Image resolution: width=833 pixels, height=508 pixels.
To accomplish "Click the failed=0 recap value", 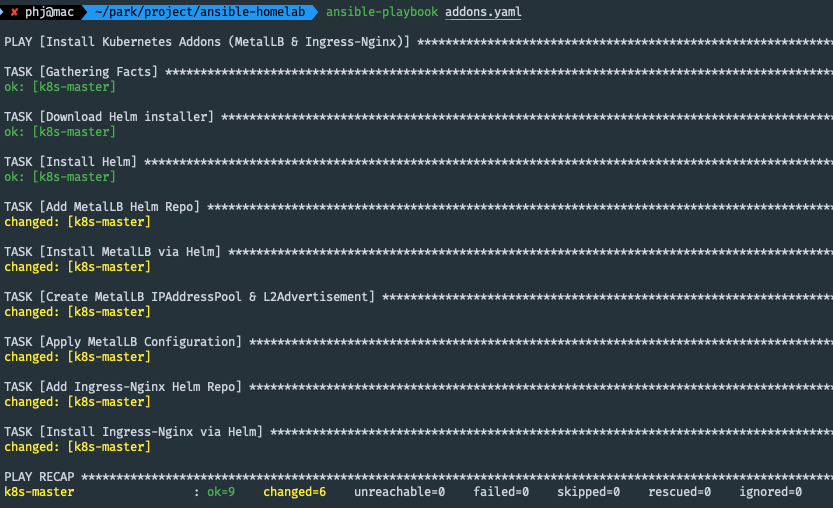I will [x=501, y=492].
